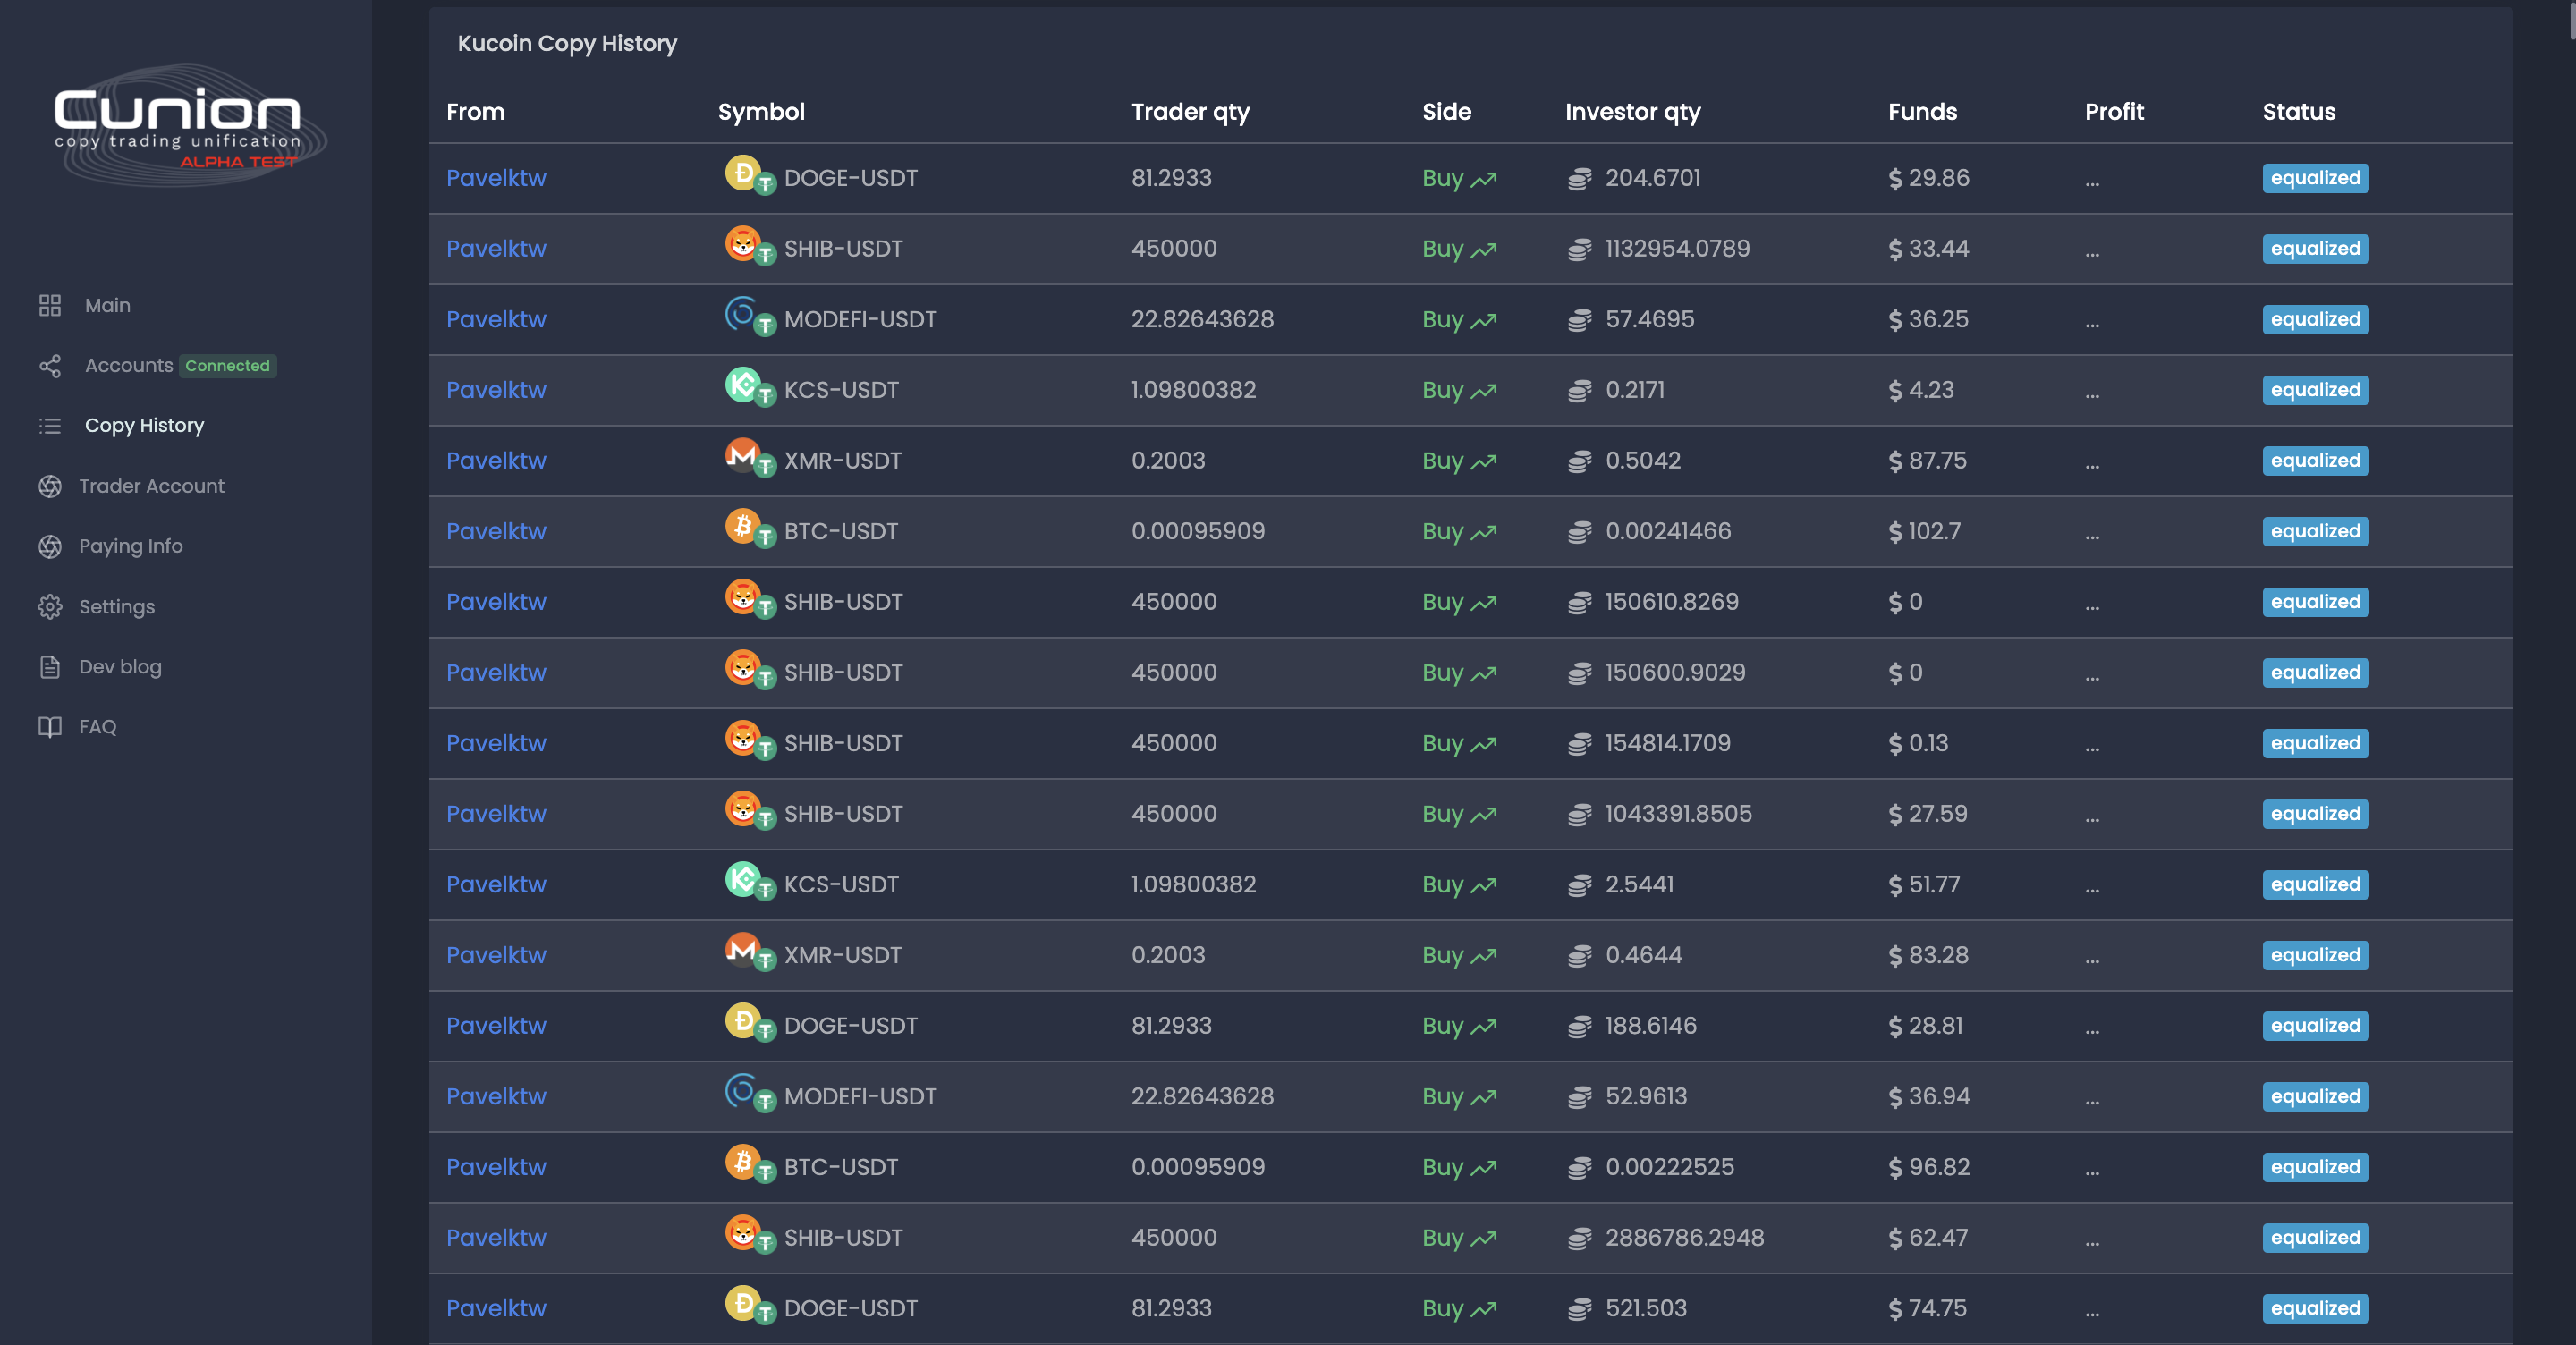Click the FAQ book icon
The width and height of the screenshot is (2576, 1345).
click(x=50, y=727)
